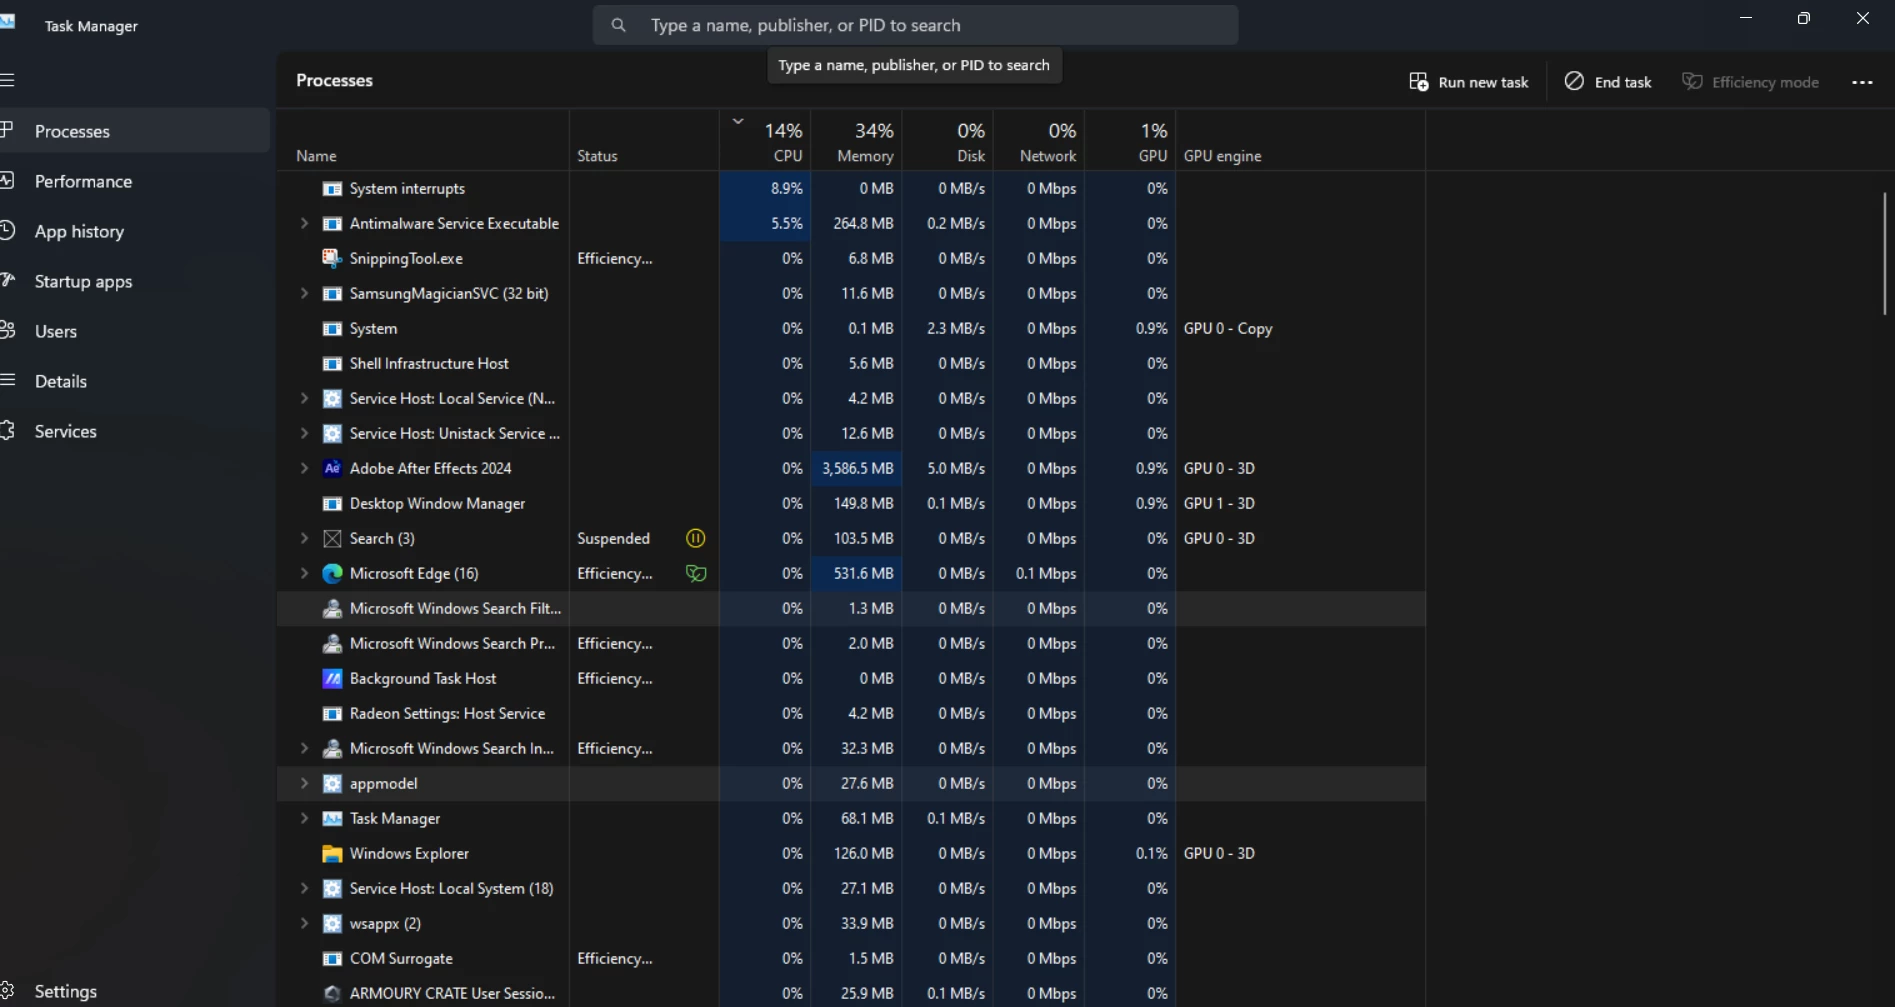
Task: Expand Service Host: Unistack Service group
Action: [x=304, y=433]
